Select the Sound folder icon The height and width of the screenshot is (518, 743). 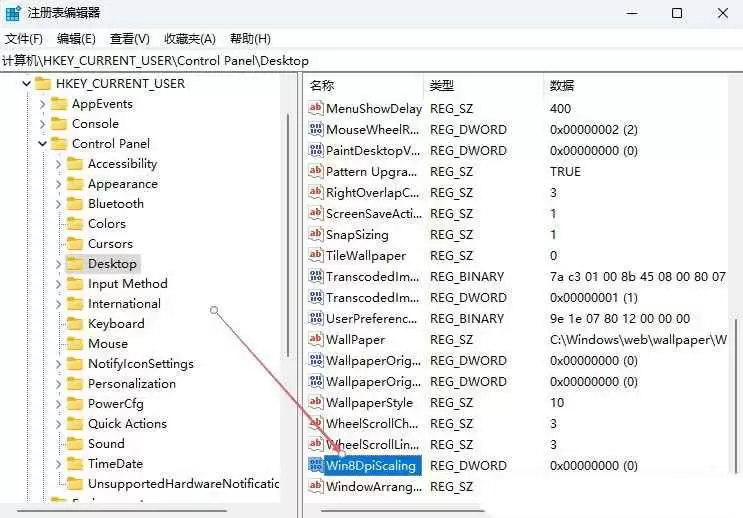[x=75, y=444]
